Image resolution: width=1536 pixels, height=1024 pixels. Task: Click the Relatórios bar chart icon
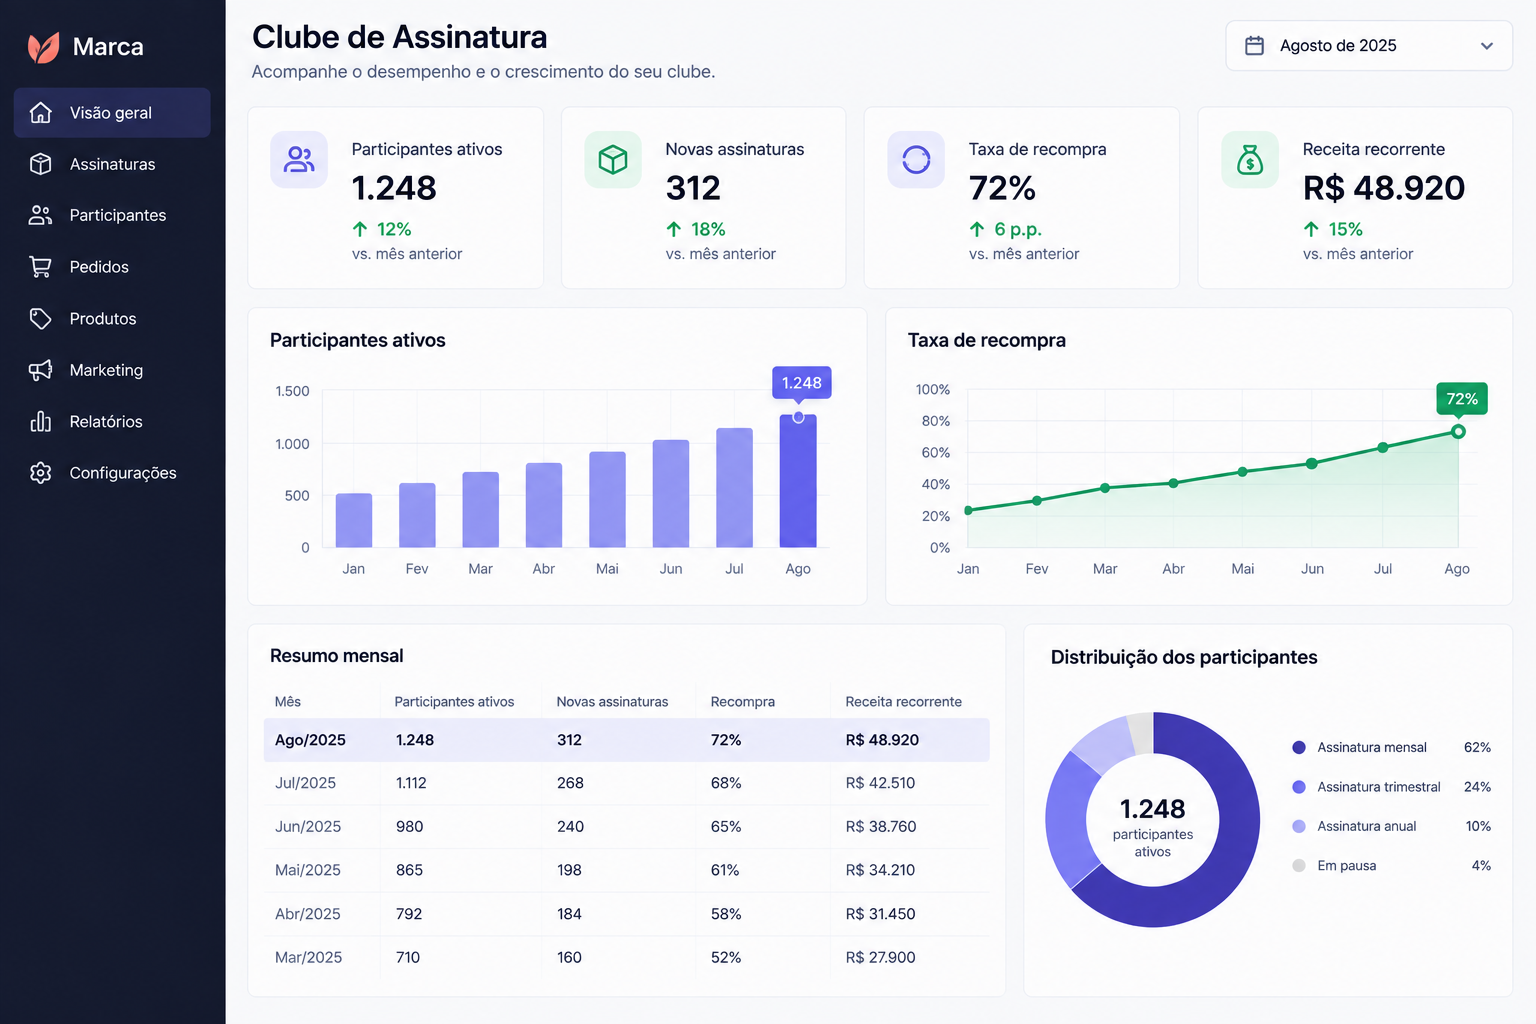coord(41,422)
